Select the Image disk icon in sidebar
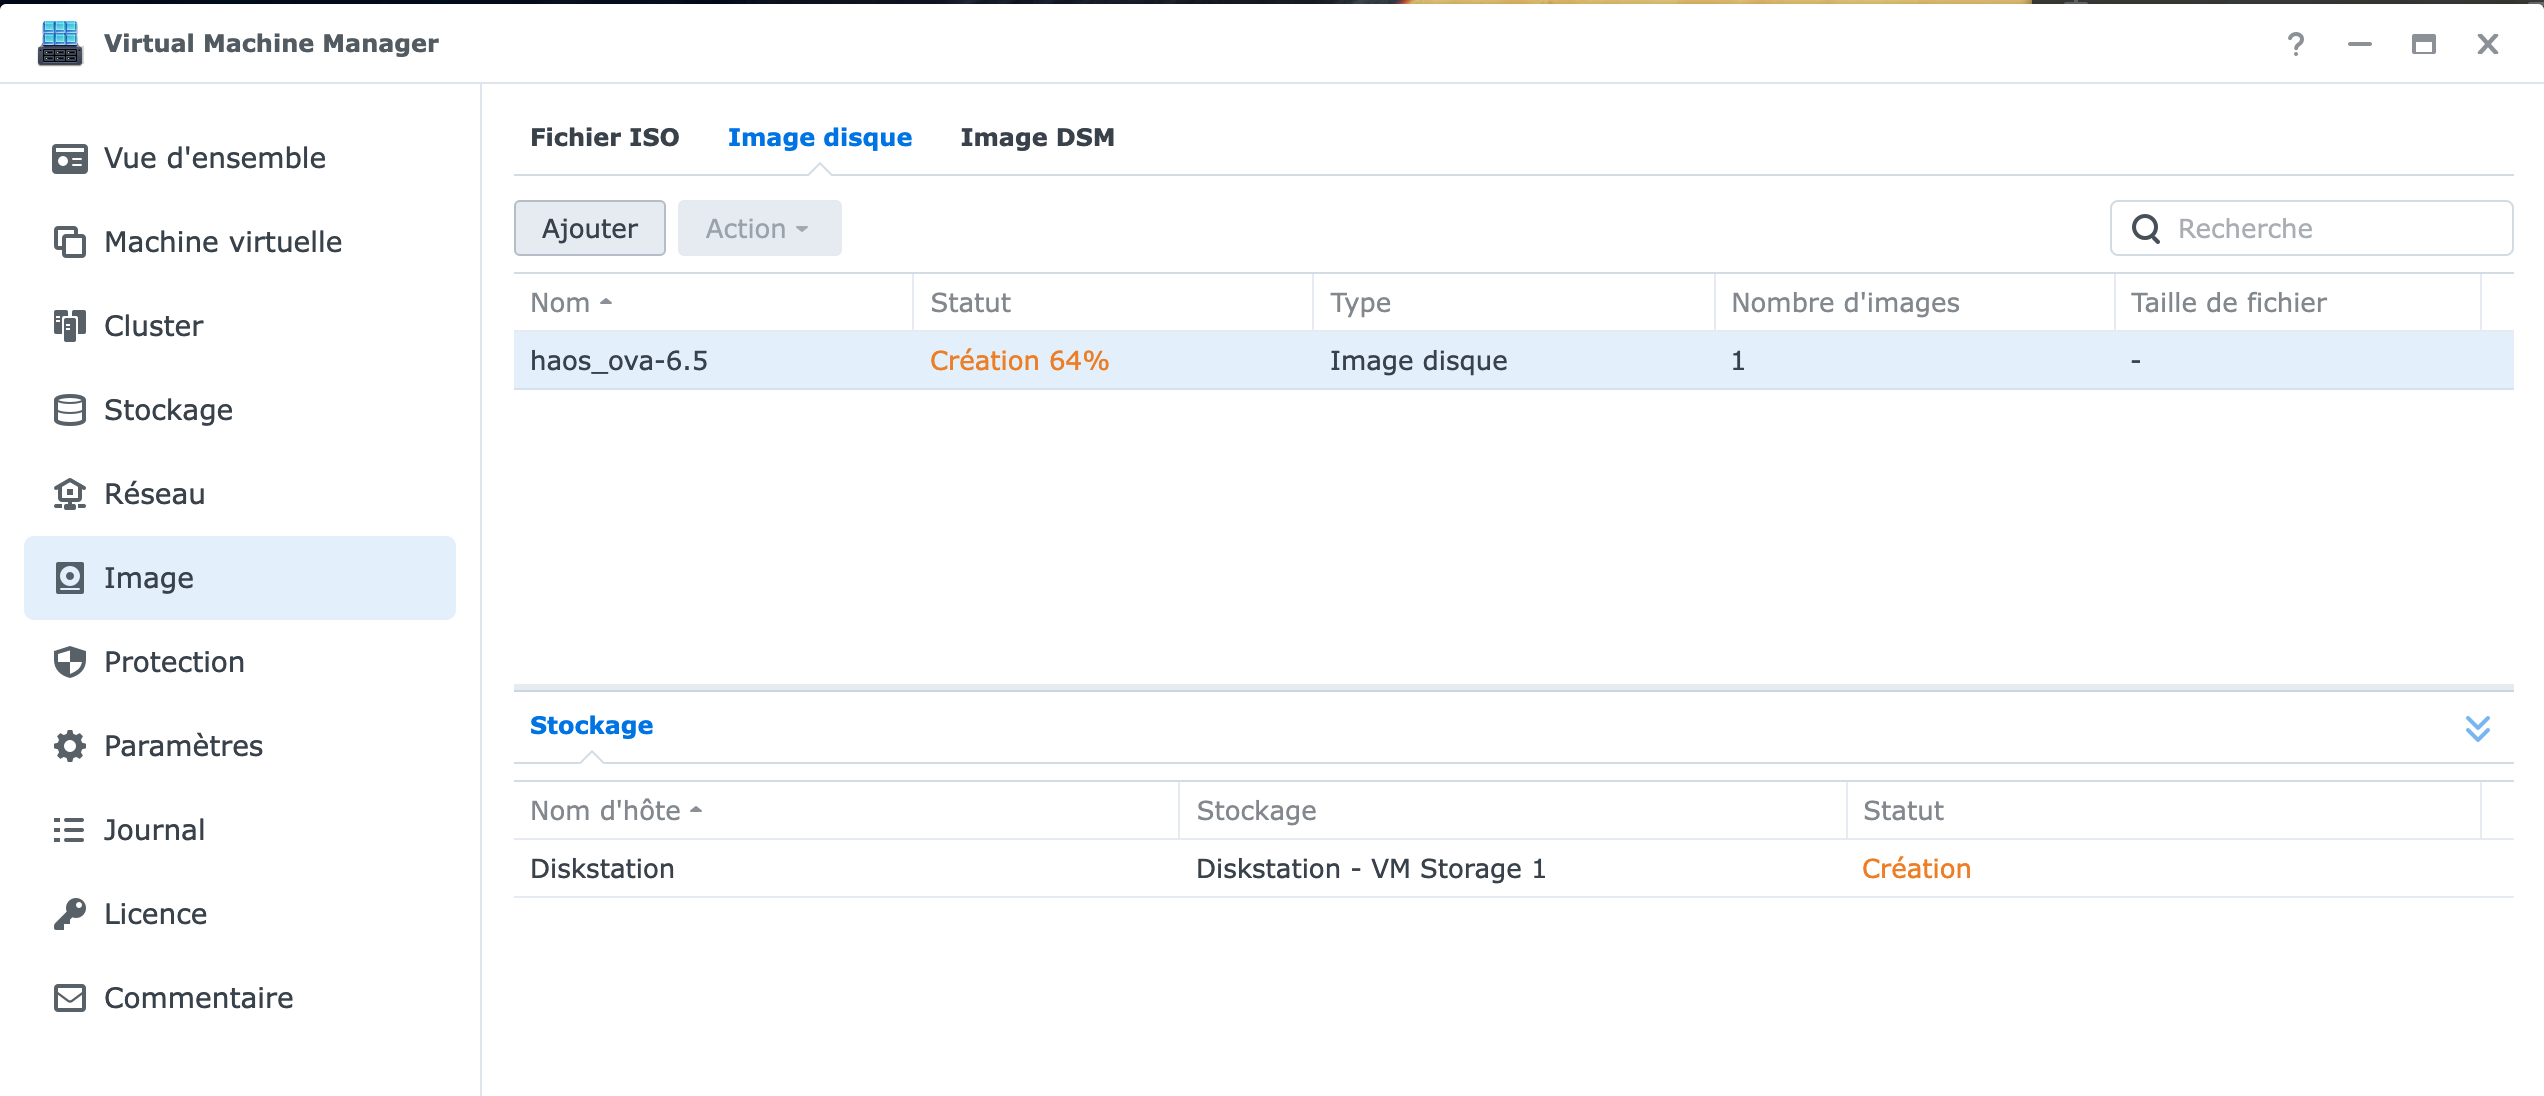This screenshot has width=2544, height=1096. [x=69, y=578]
